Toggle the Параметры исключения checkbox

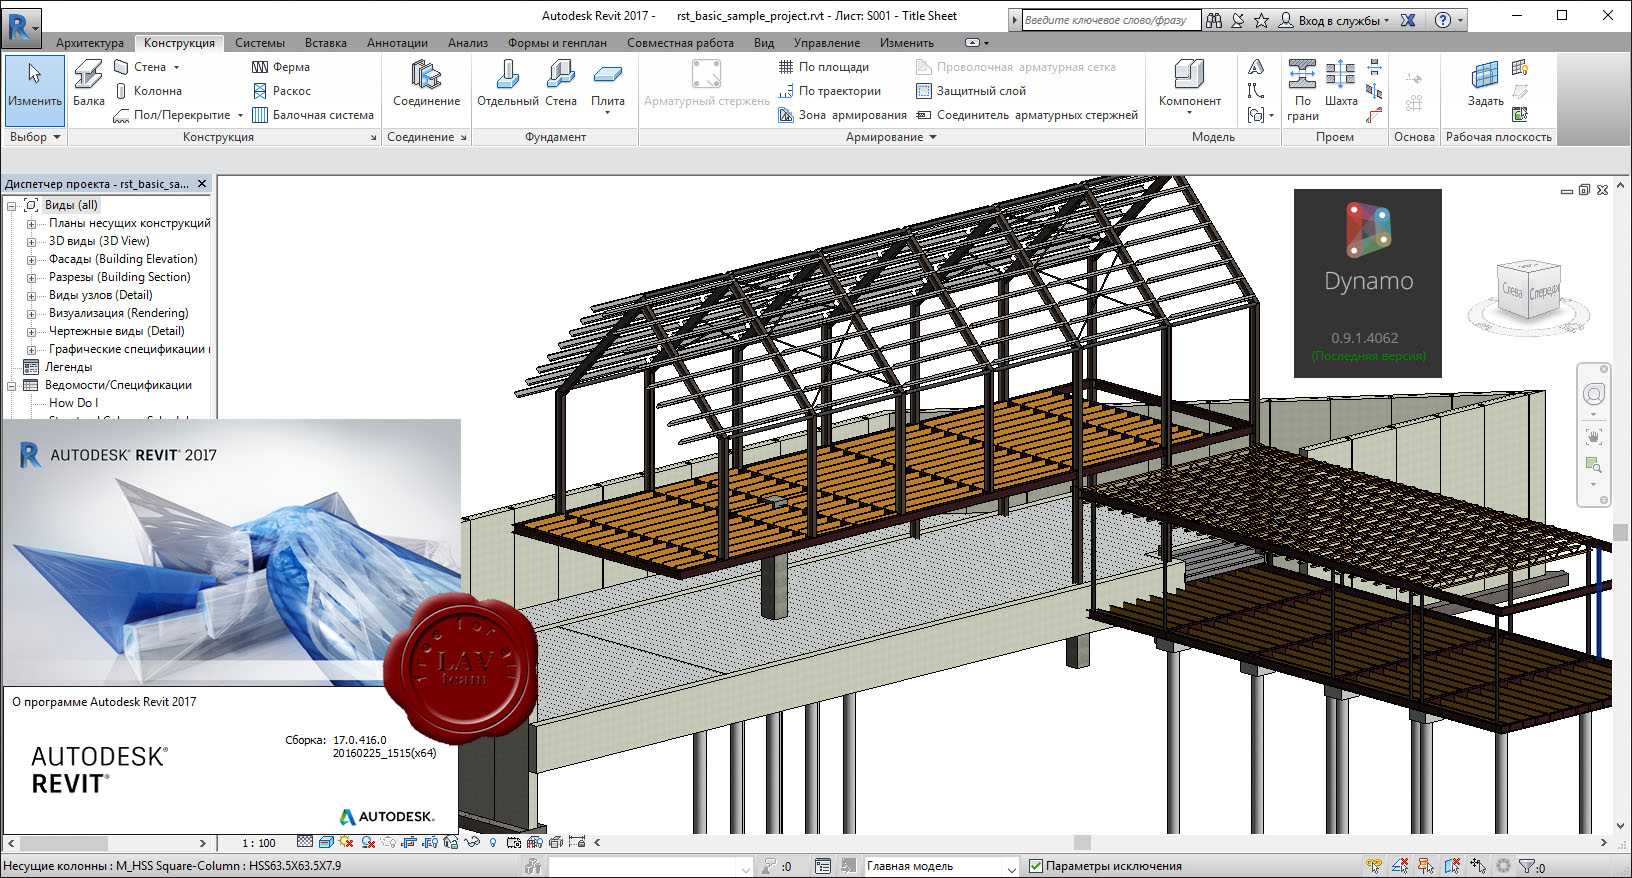1036,866
